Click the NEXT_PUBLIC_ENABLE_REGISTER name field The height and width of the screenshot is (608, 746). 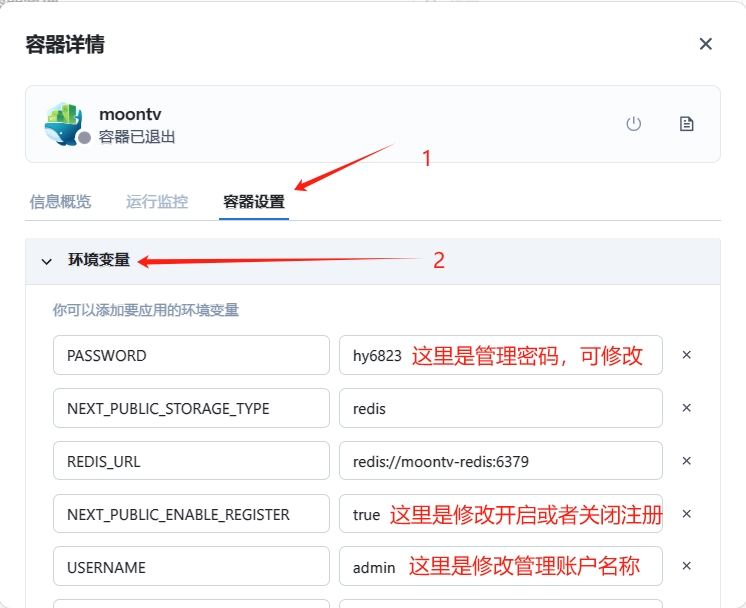coord(191,513)
